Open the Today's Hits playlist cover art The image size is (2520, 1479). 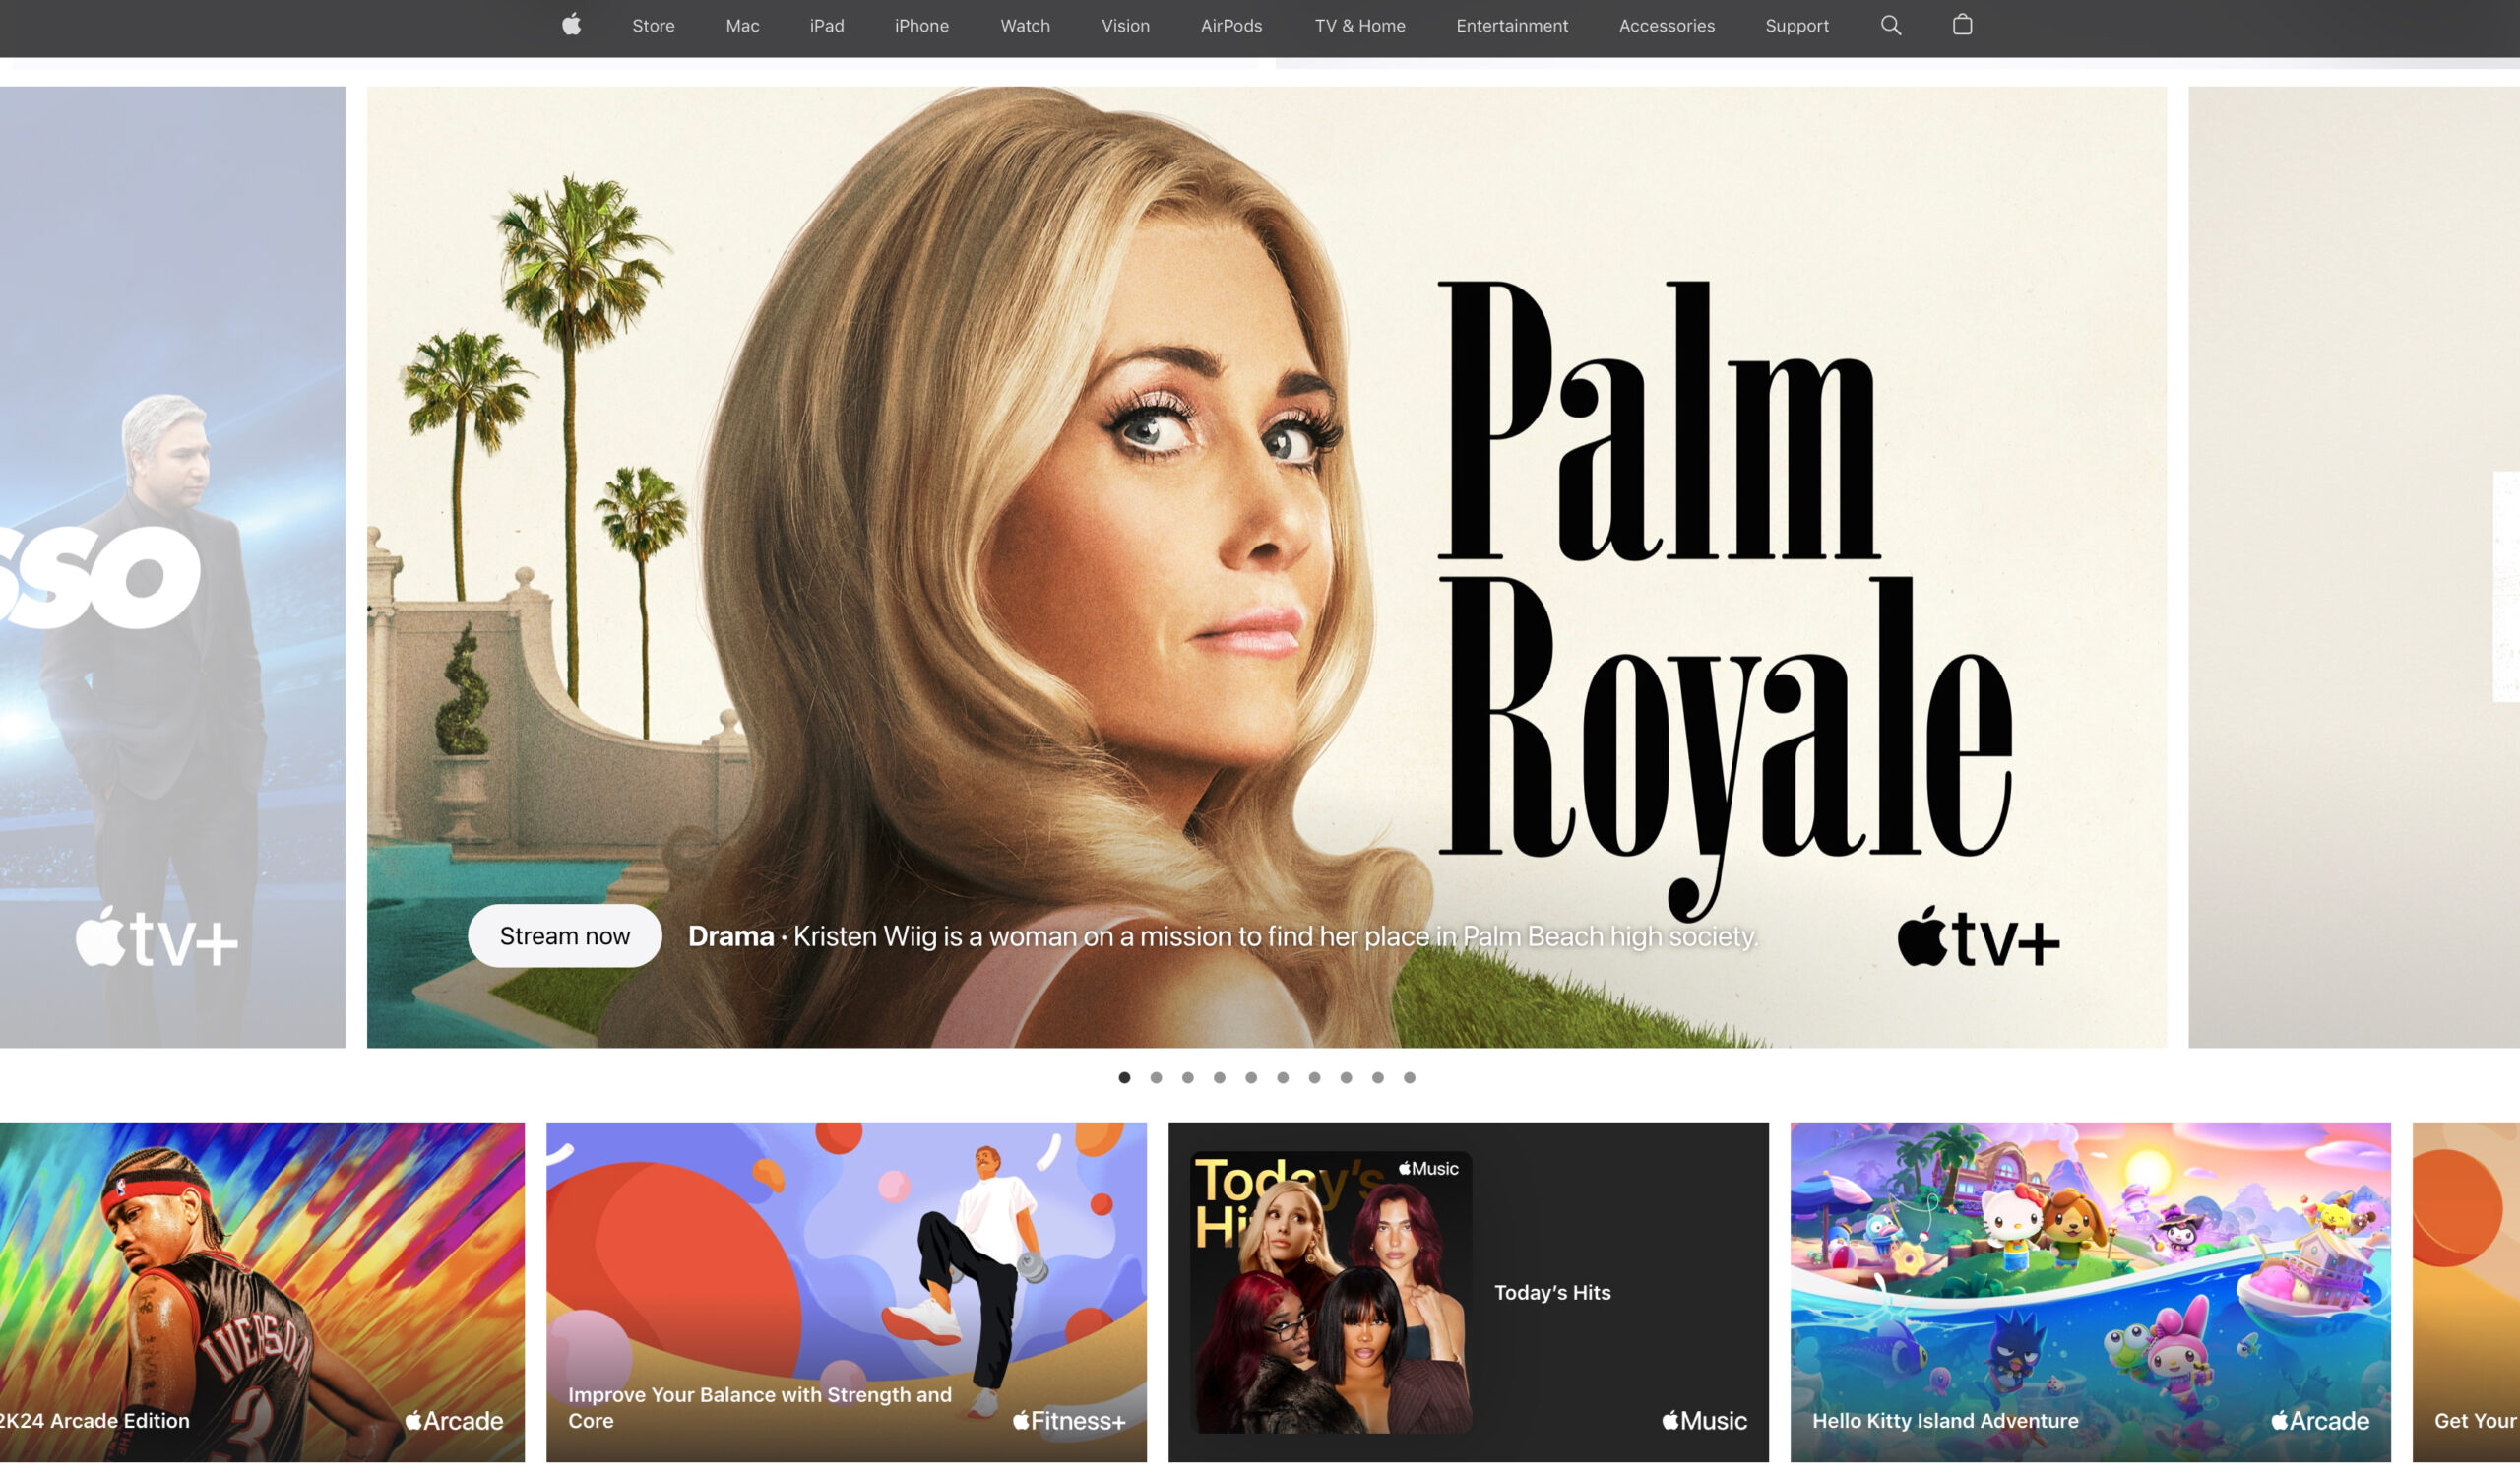1333,1292
